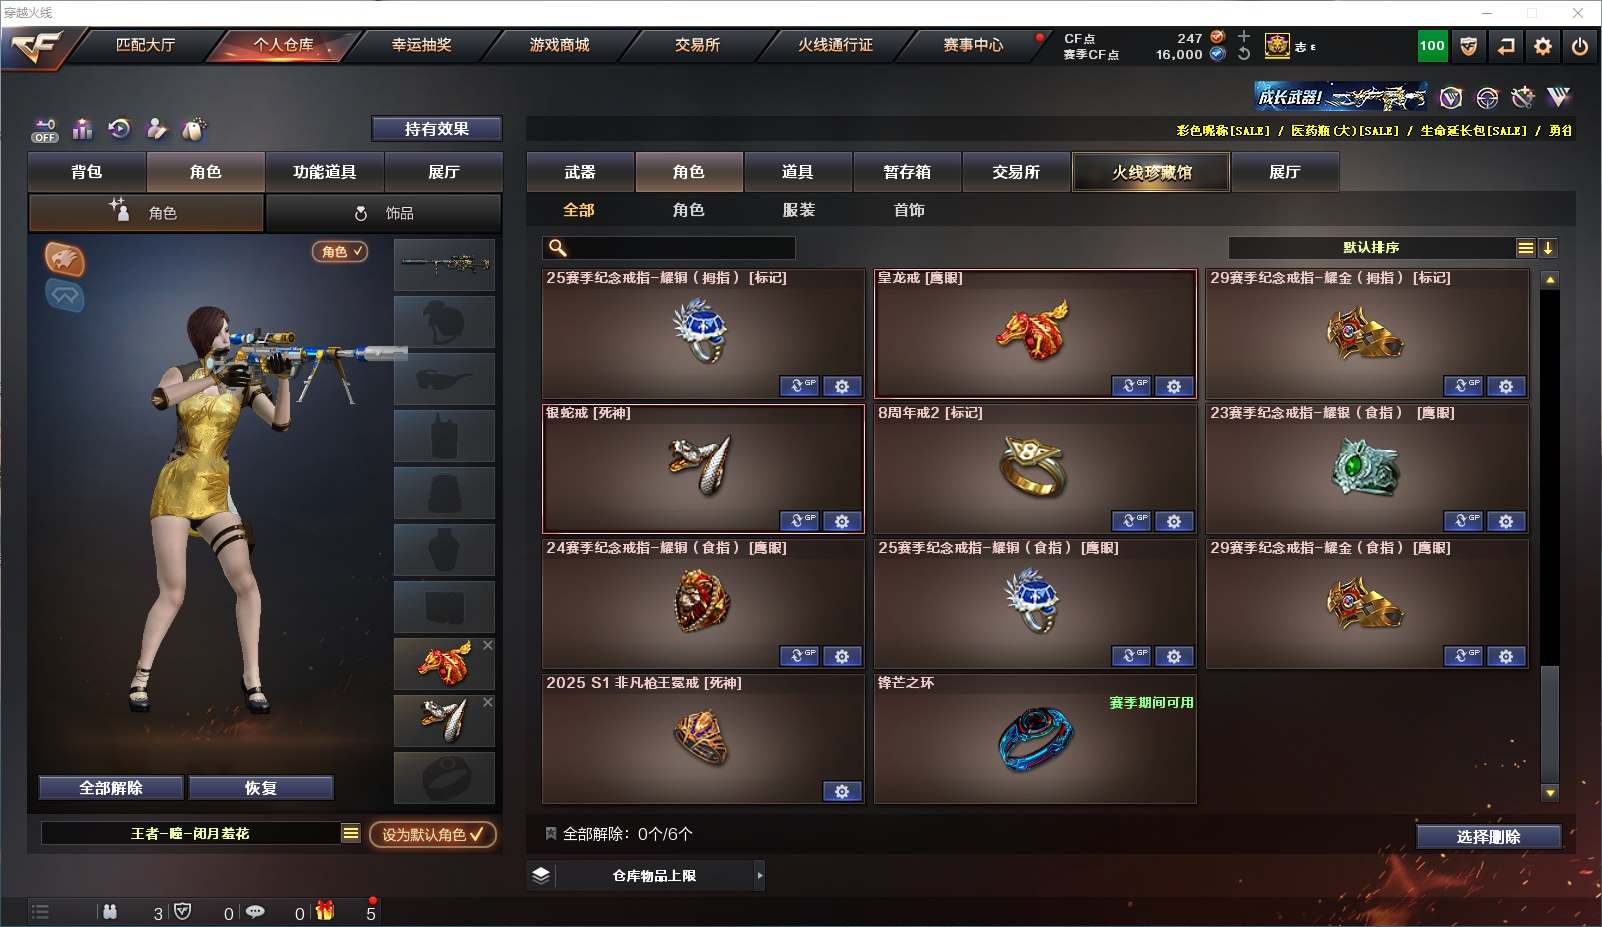Viewport: 1602px width, 927px height.
Task: Expand the character name list 王者-瞳
Action: tap(351, 833)
